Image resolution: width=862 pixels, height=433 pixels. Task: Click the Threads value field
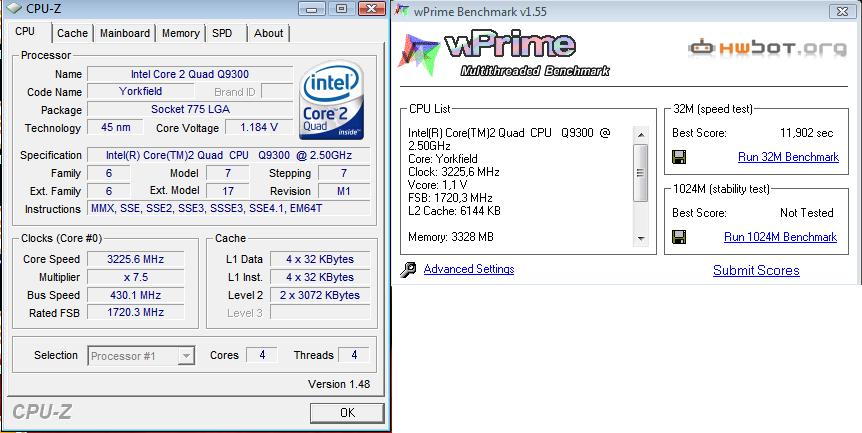point(353,355)
